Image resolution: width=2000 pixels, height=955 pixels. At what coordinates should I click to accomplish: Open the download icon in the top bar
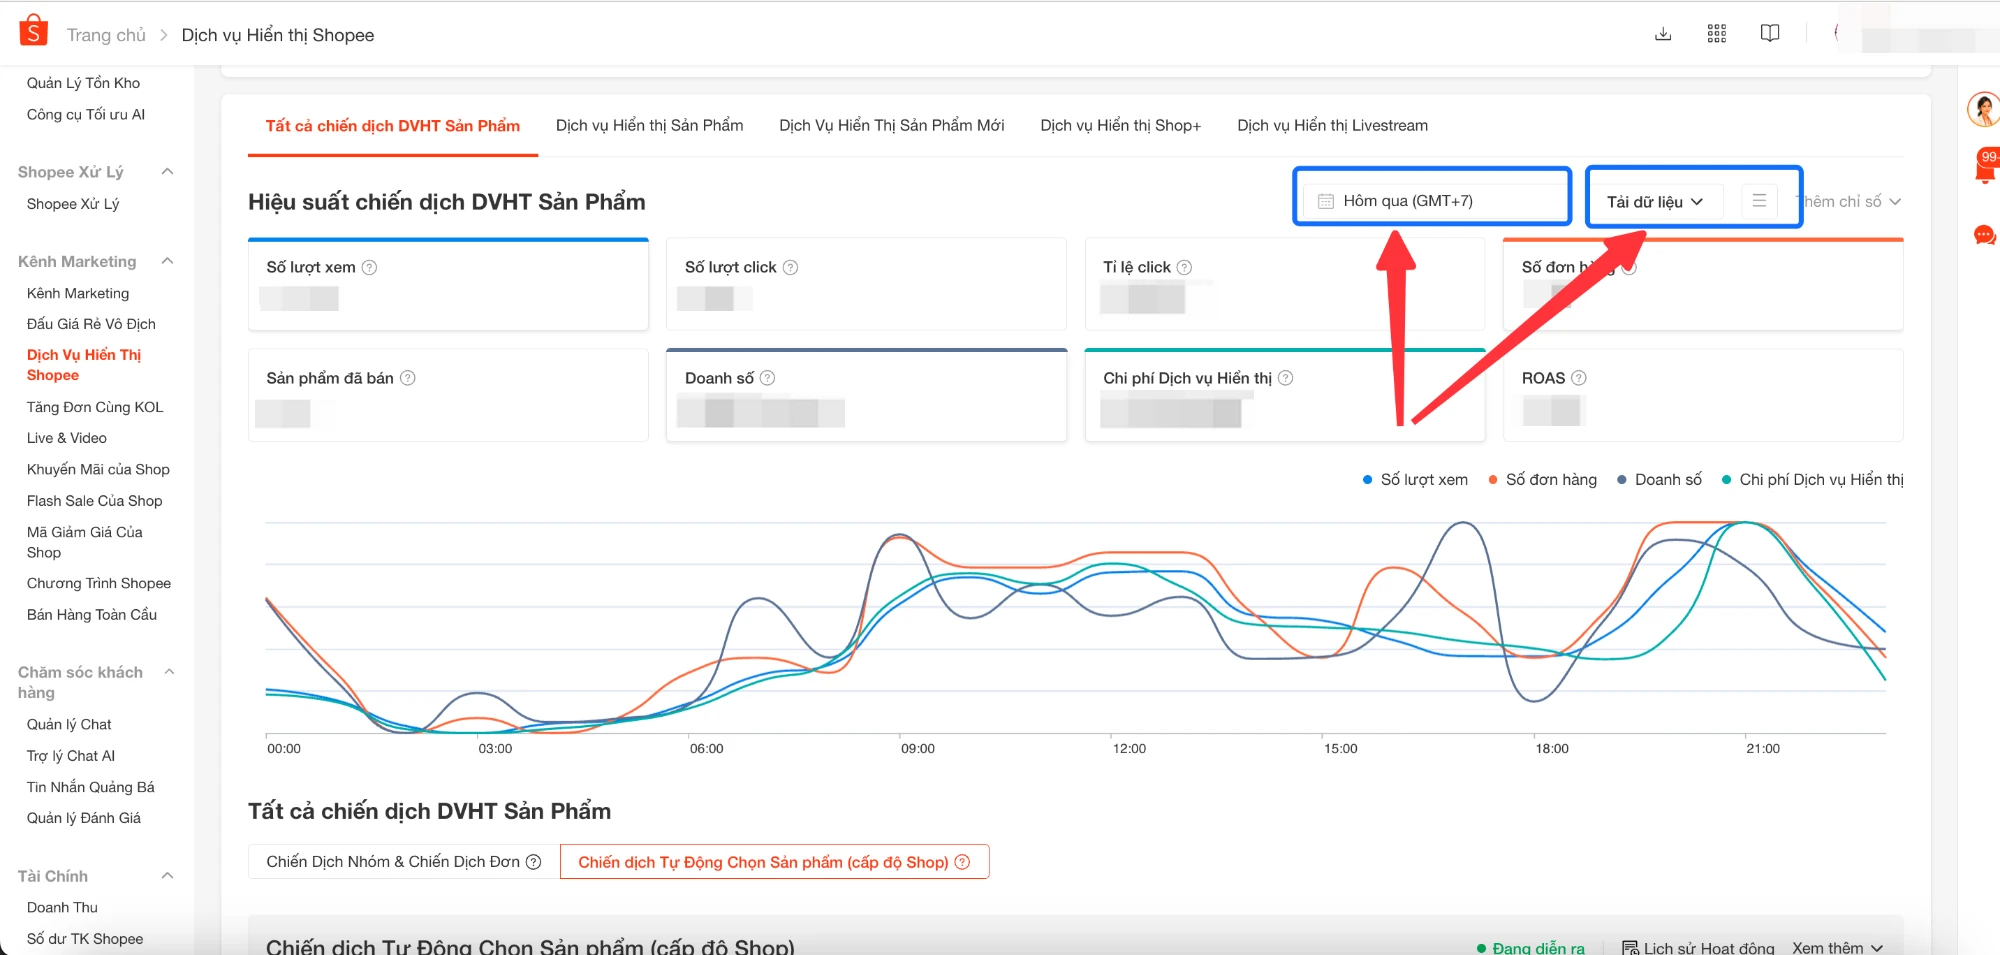click(1663, 34)
